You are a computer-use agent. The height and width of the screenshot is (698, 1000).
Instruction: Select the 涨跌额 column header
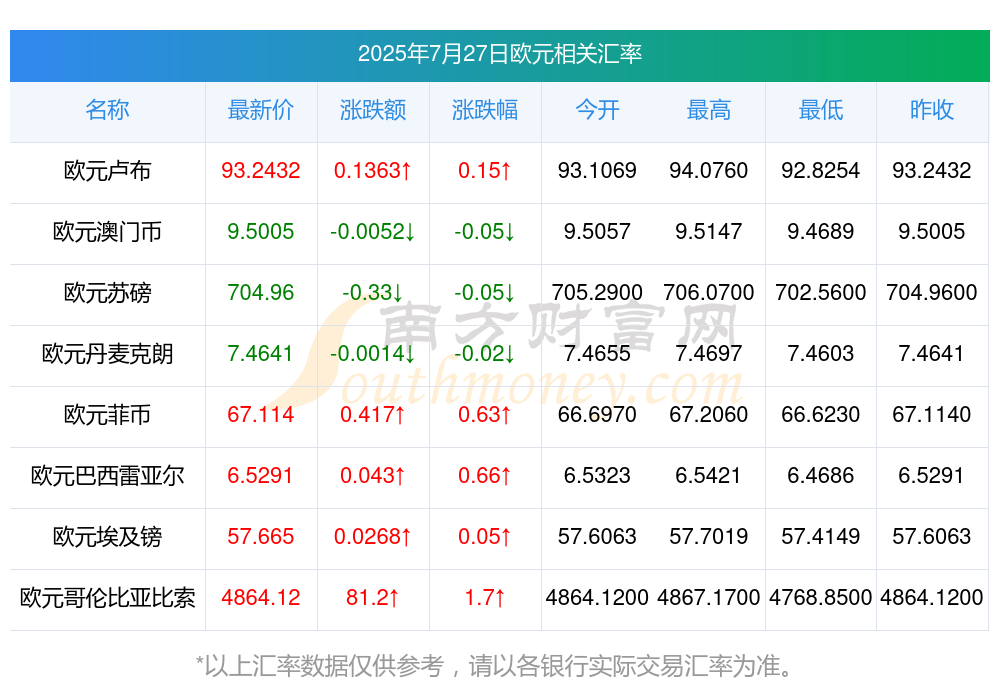point(372,110)
